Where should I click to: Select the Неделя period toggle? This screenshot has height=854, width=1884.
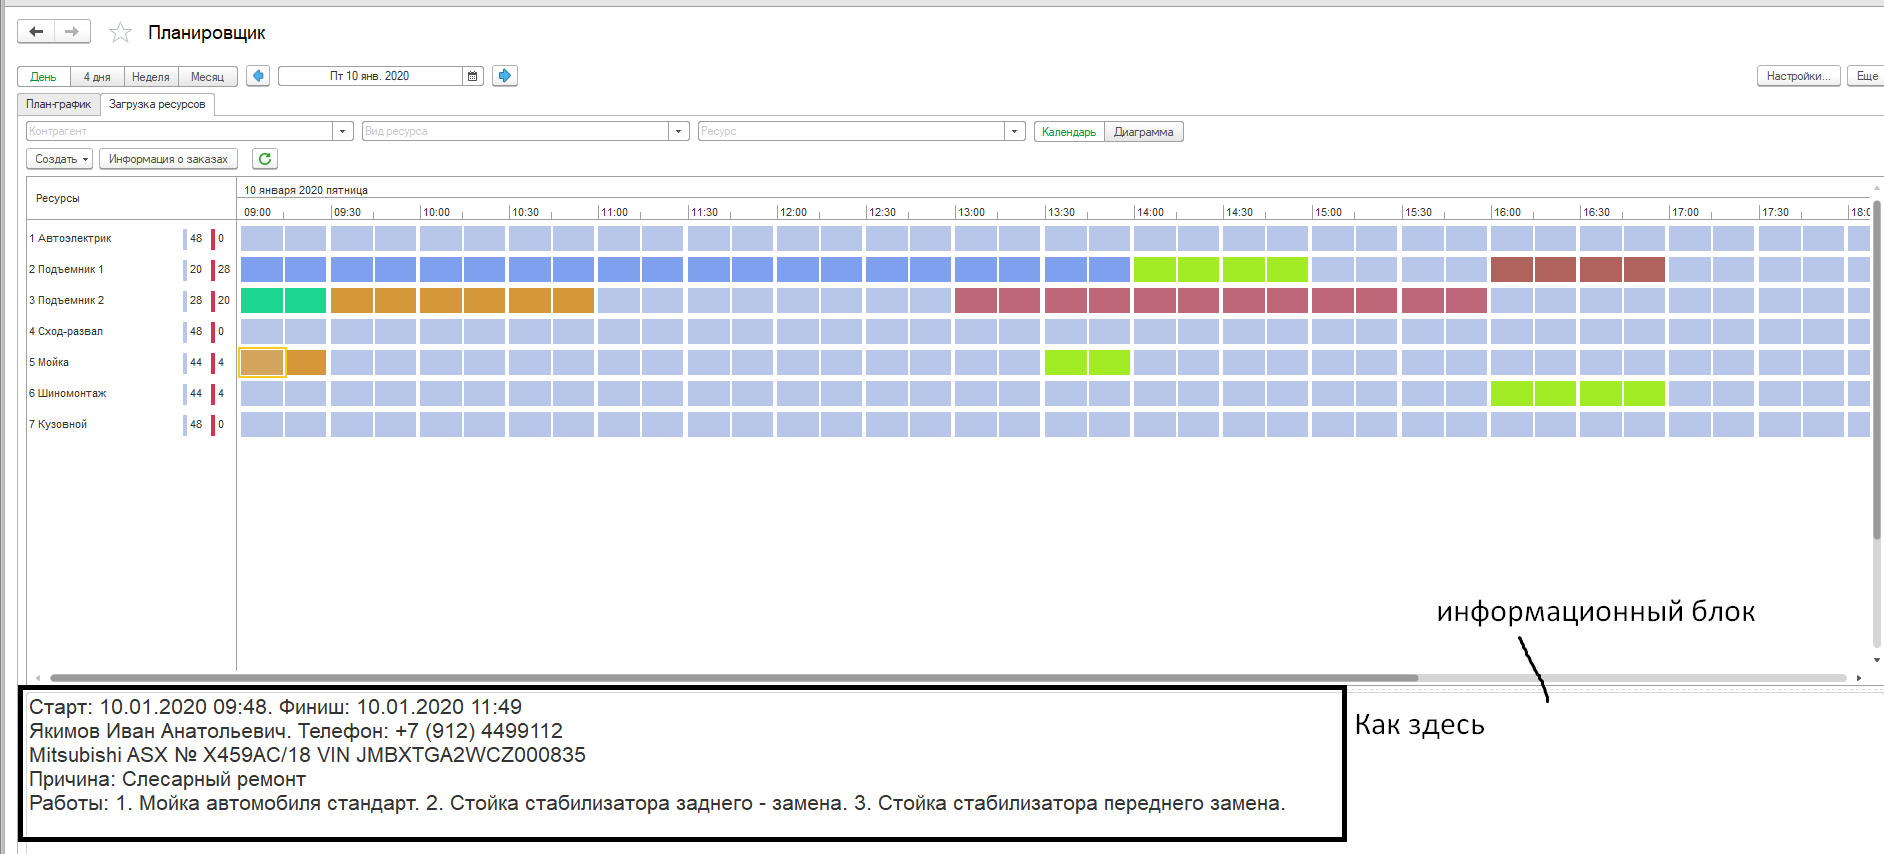[151, 77]
